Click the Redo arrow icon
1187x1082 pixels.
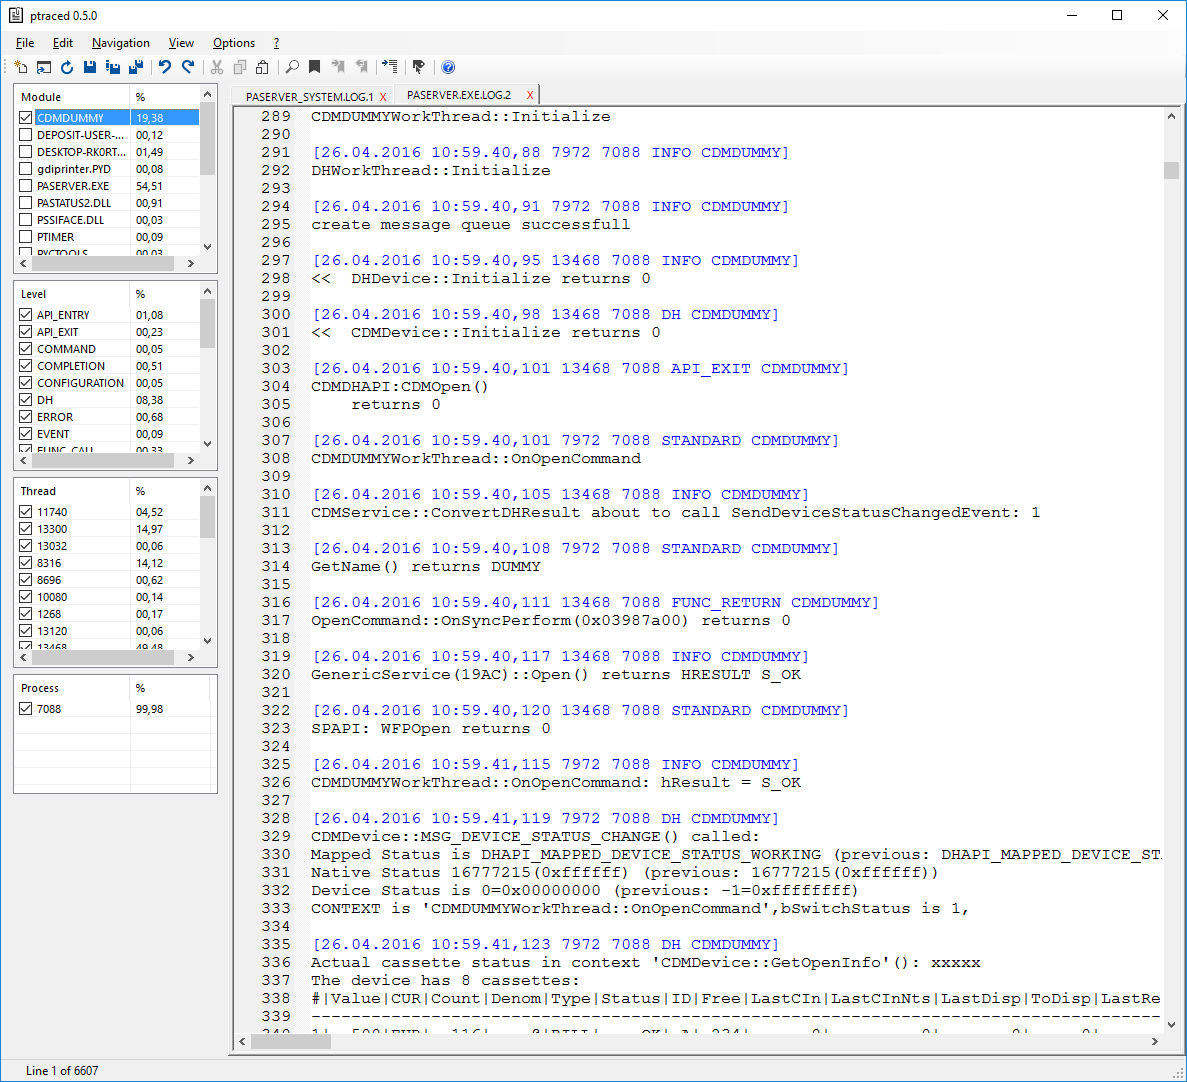(x=188, y=67)
